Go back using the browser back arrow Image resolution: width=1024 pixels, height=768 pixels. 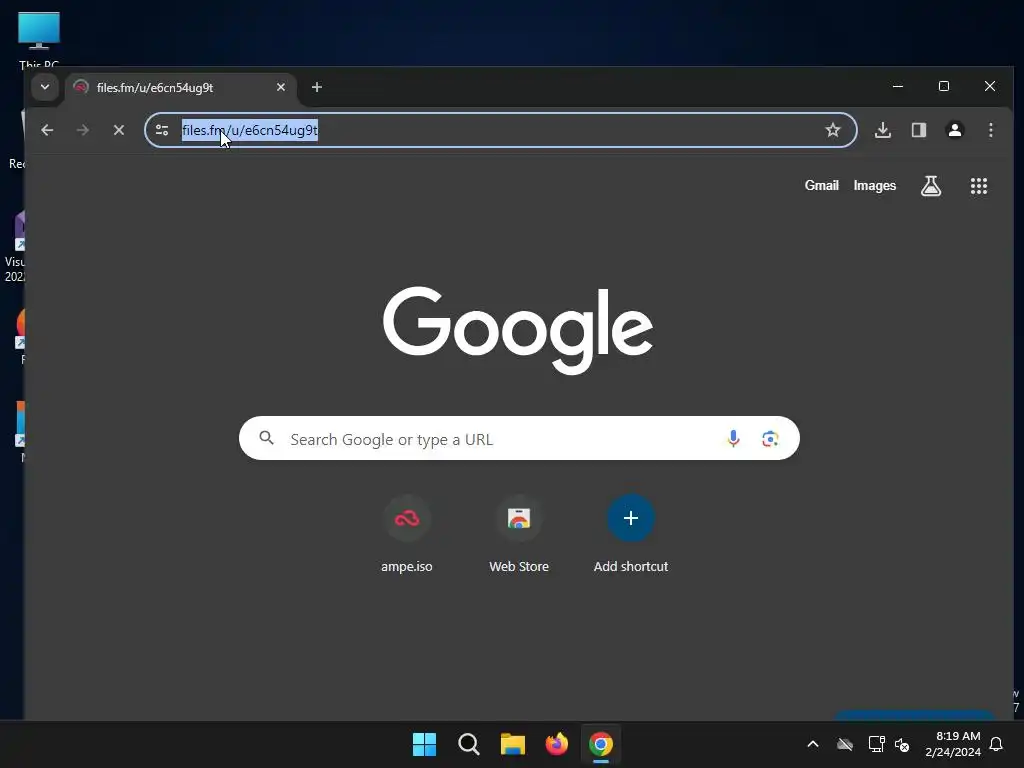point(47,130)
